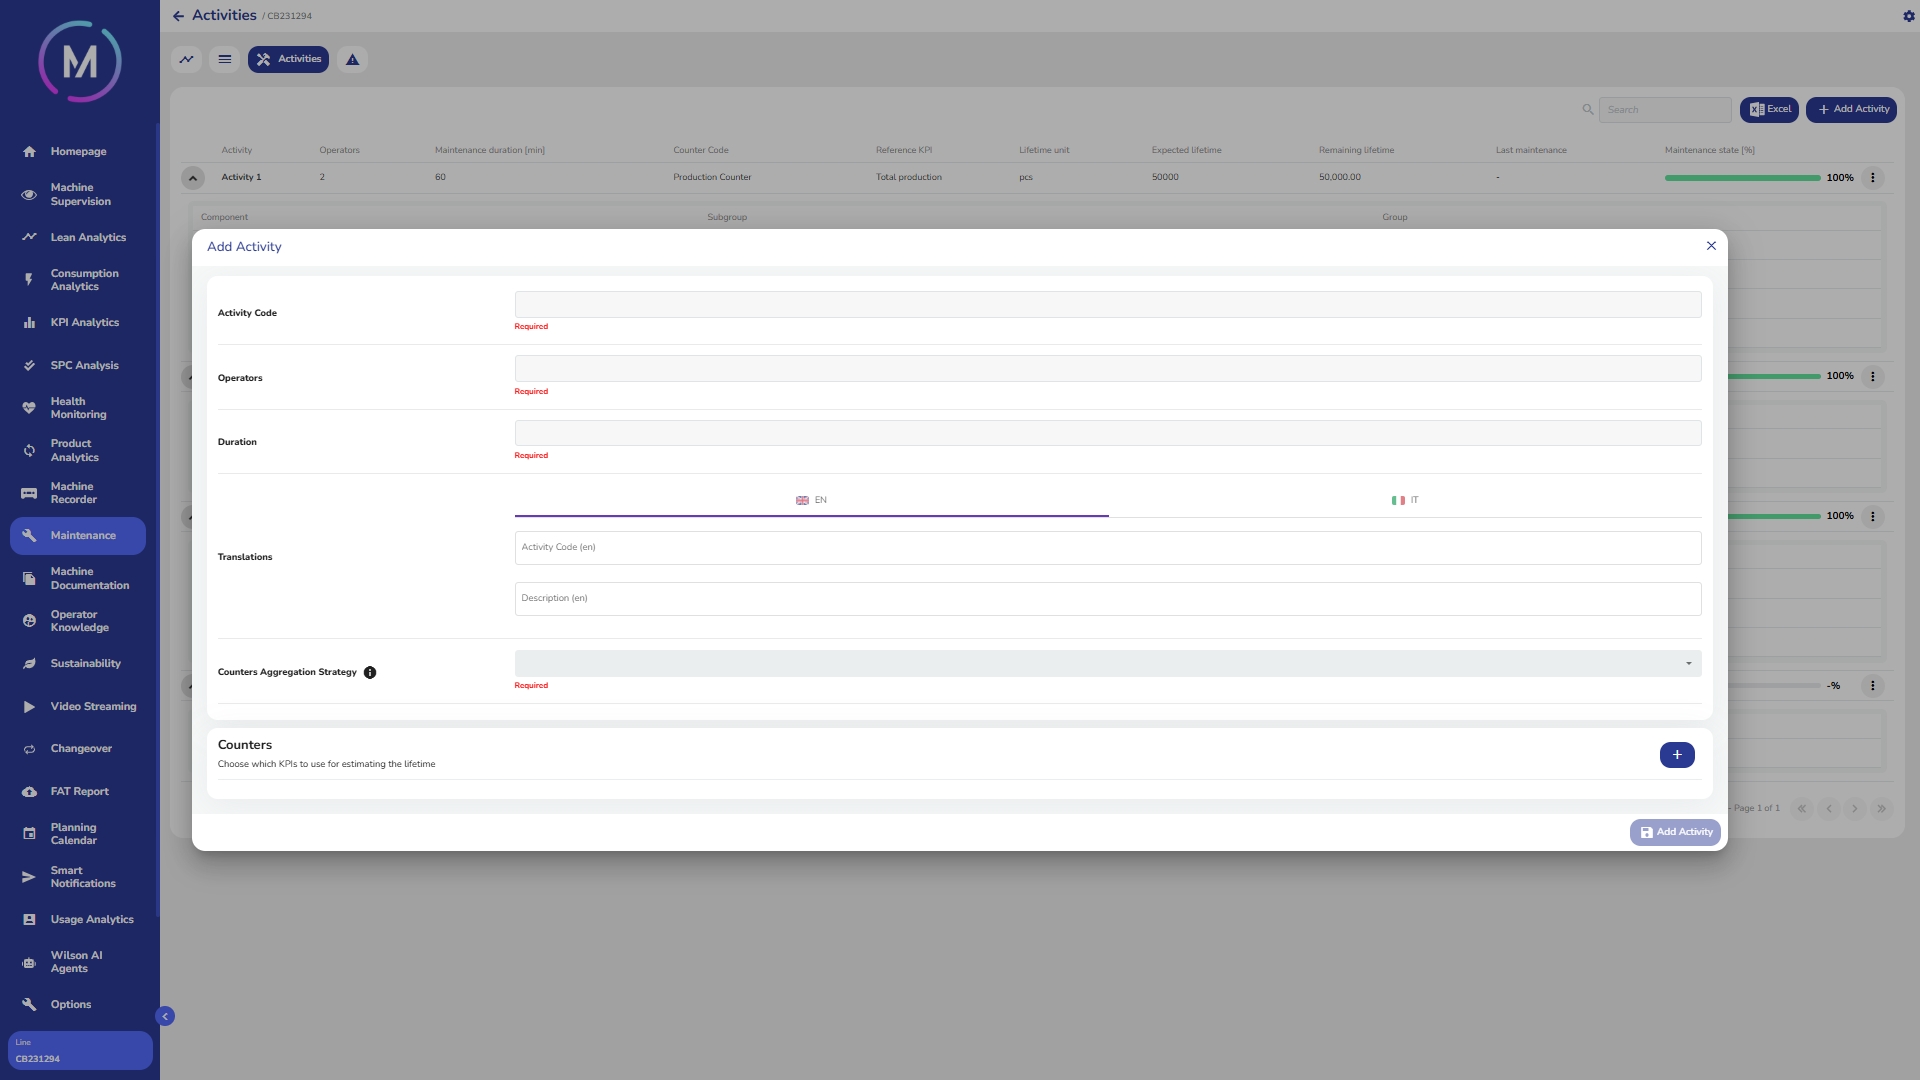
Task: Close the Add Activity dialog
Action: coord(1711,246)
